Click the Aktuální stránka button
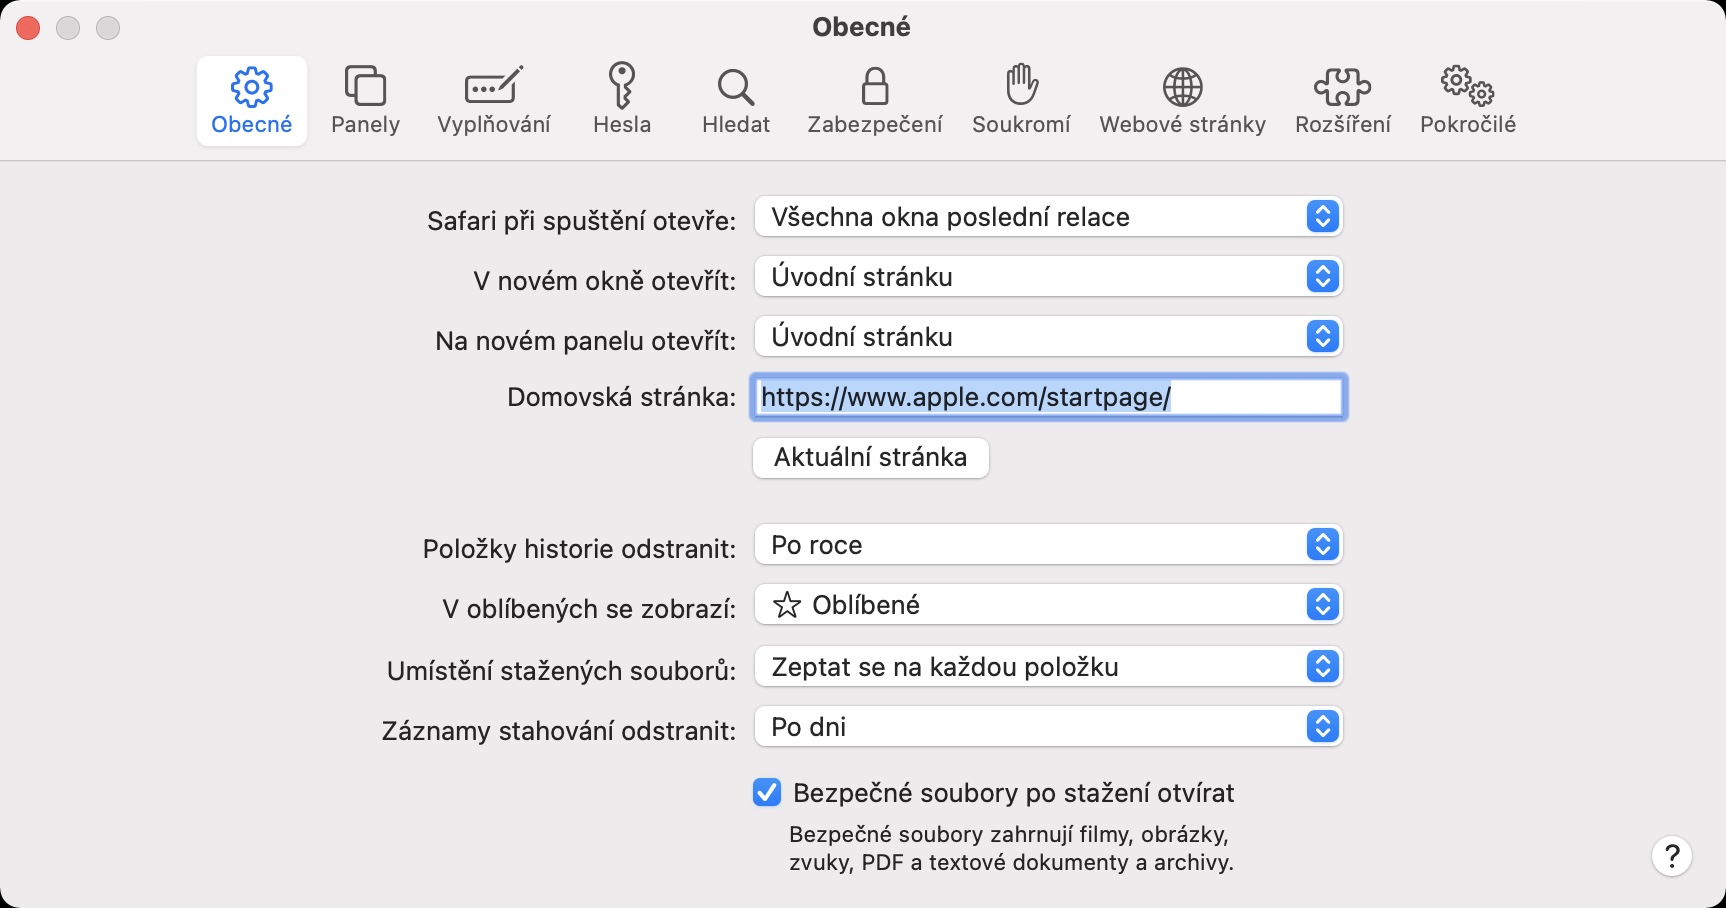1726x908 pixels. 870,458
